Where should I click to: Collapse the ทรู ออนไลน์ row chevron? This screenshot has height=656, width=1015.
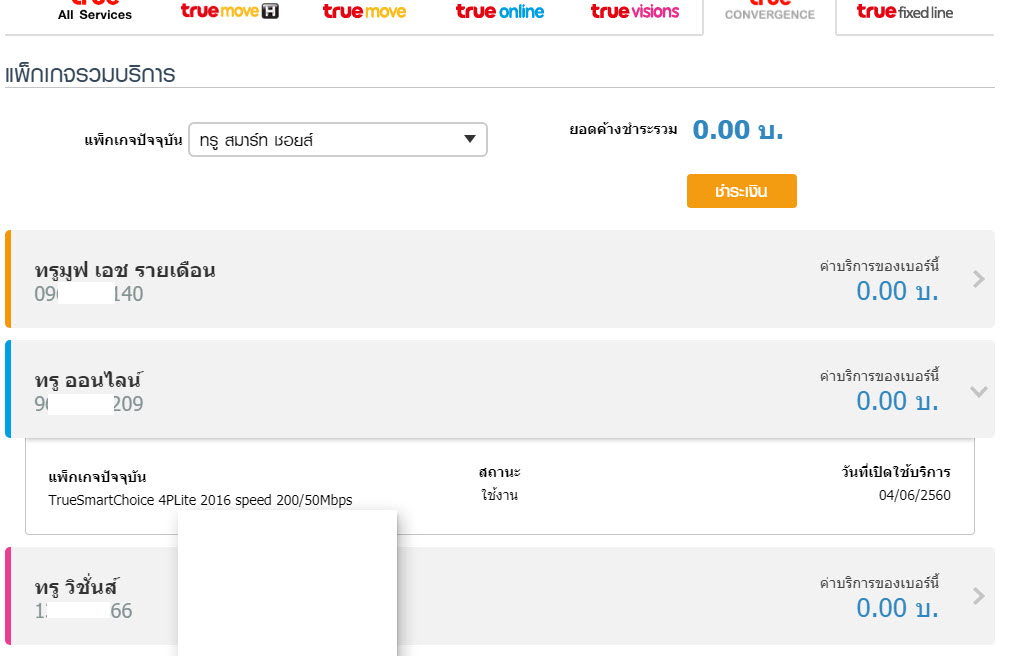(979, 391)
